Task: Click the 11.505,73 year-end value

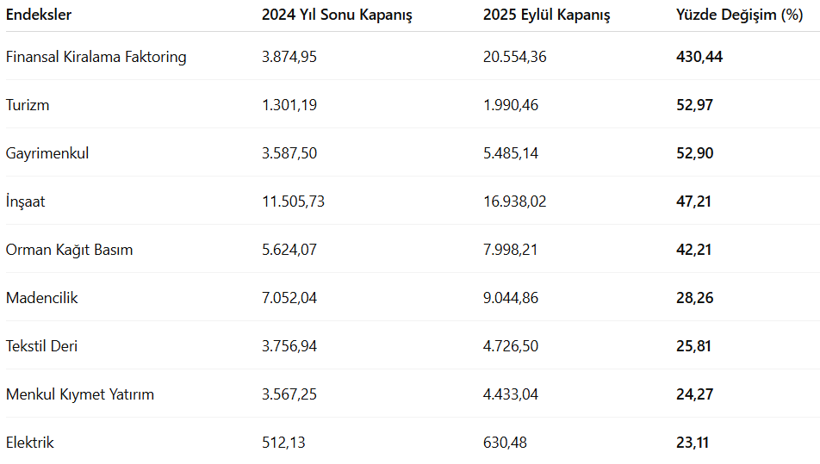Action: [293, 201]
